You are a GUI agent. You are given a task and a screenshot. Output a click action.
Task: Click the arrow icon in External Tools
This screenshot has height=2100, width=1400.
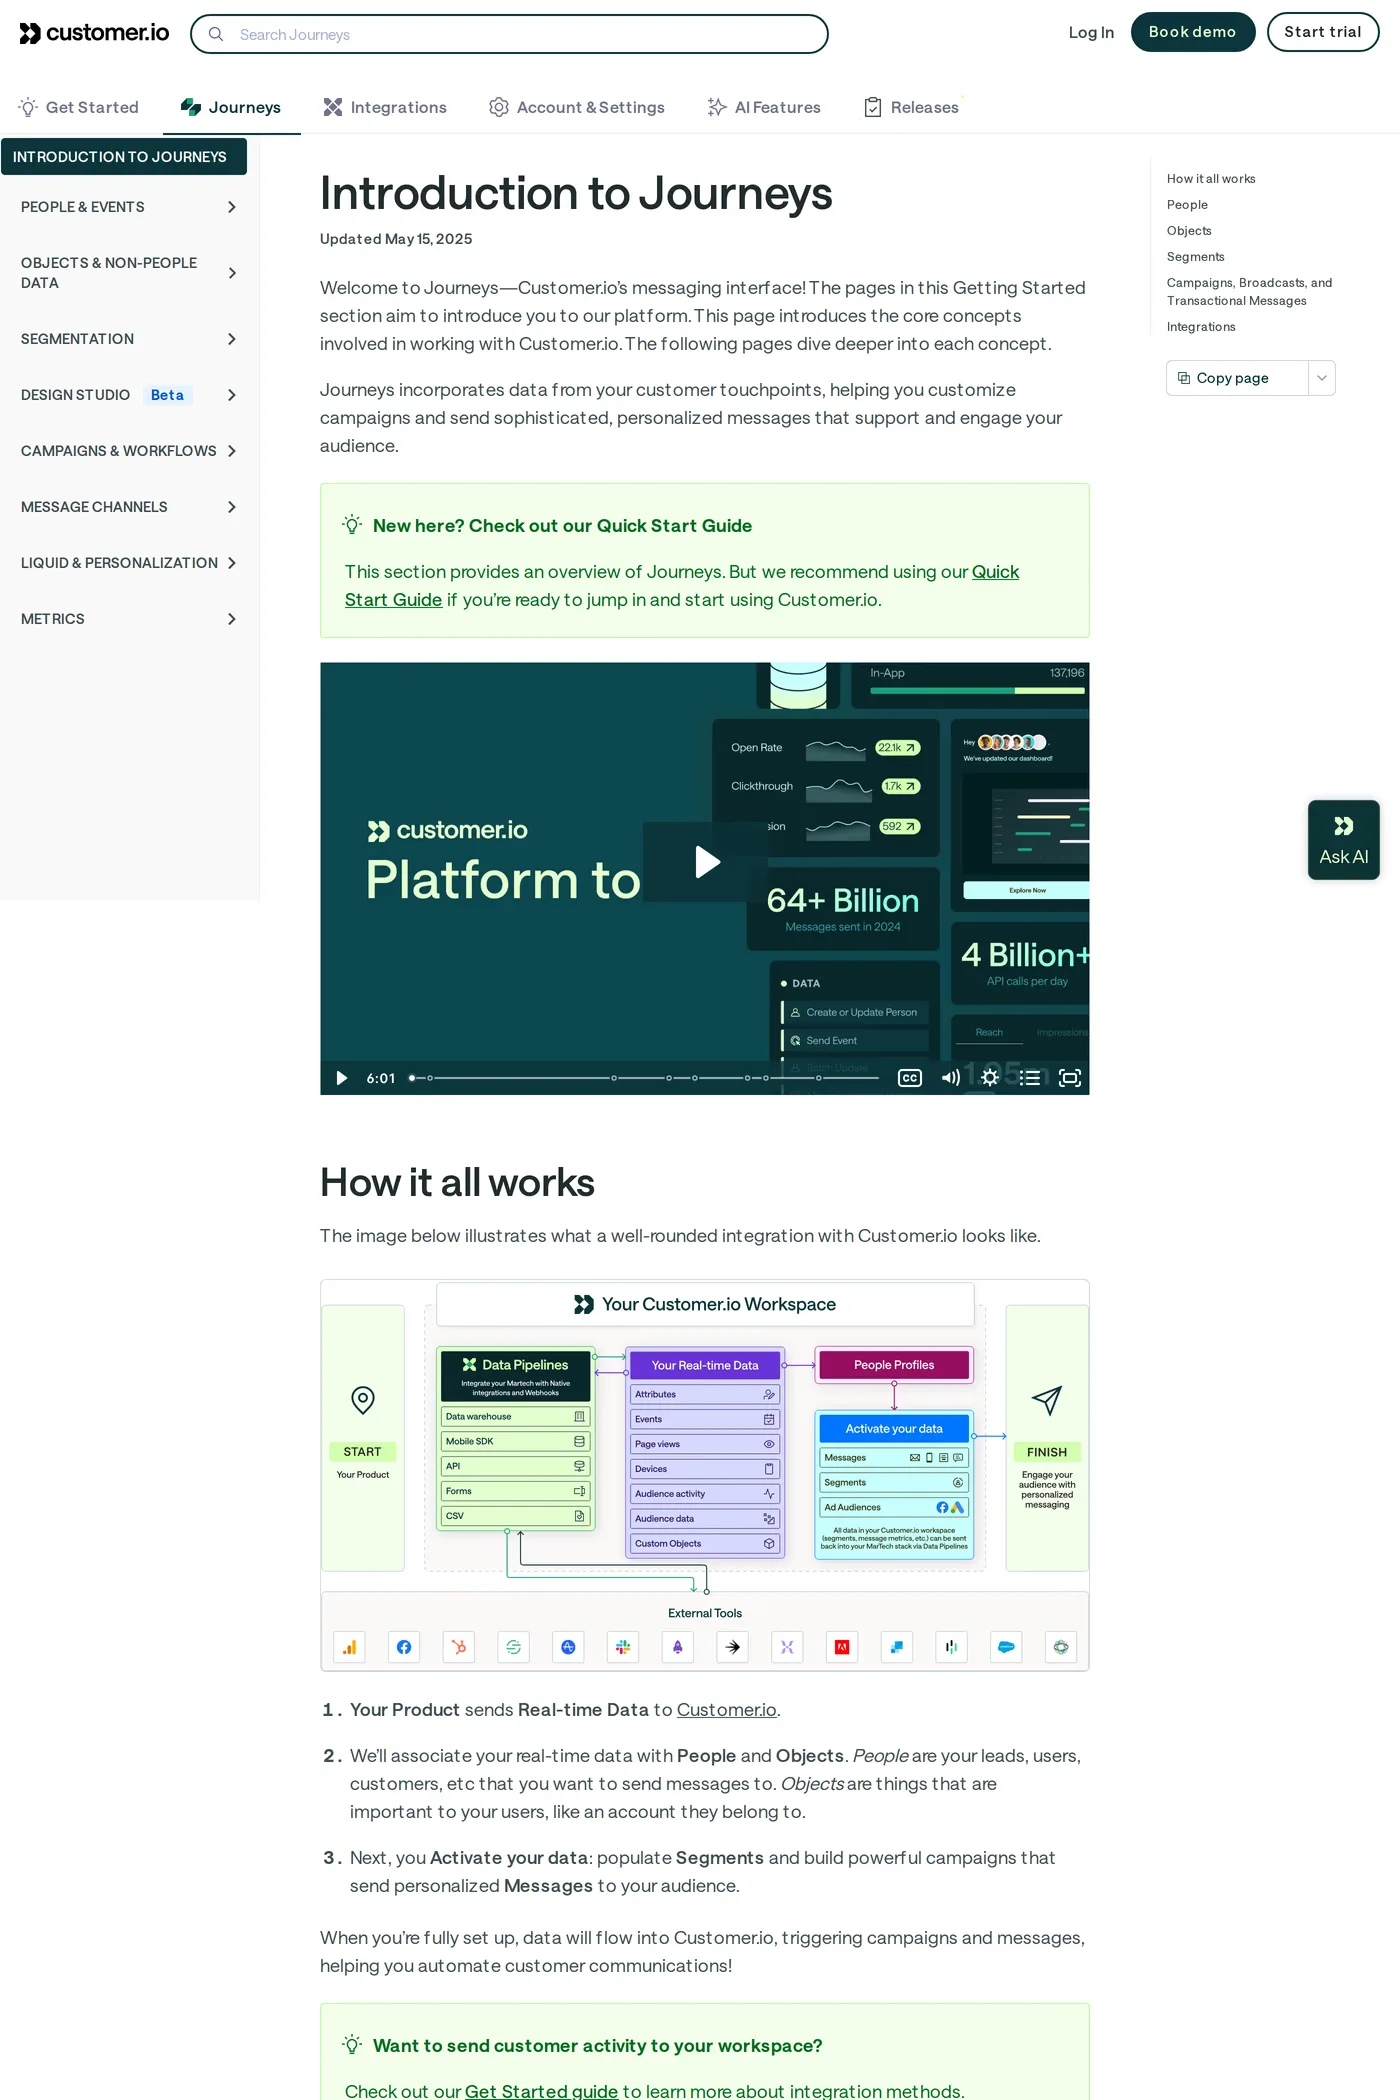click(x=733, y=1647)
